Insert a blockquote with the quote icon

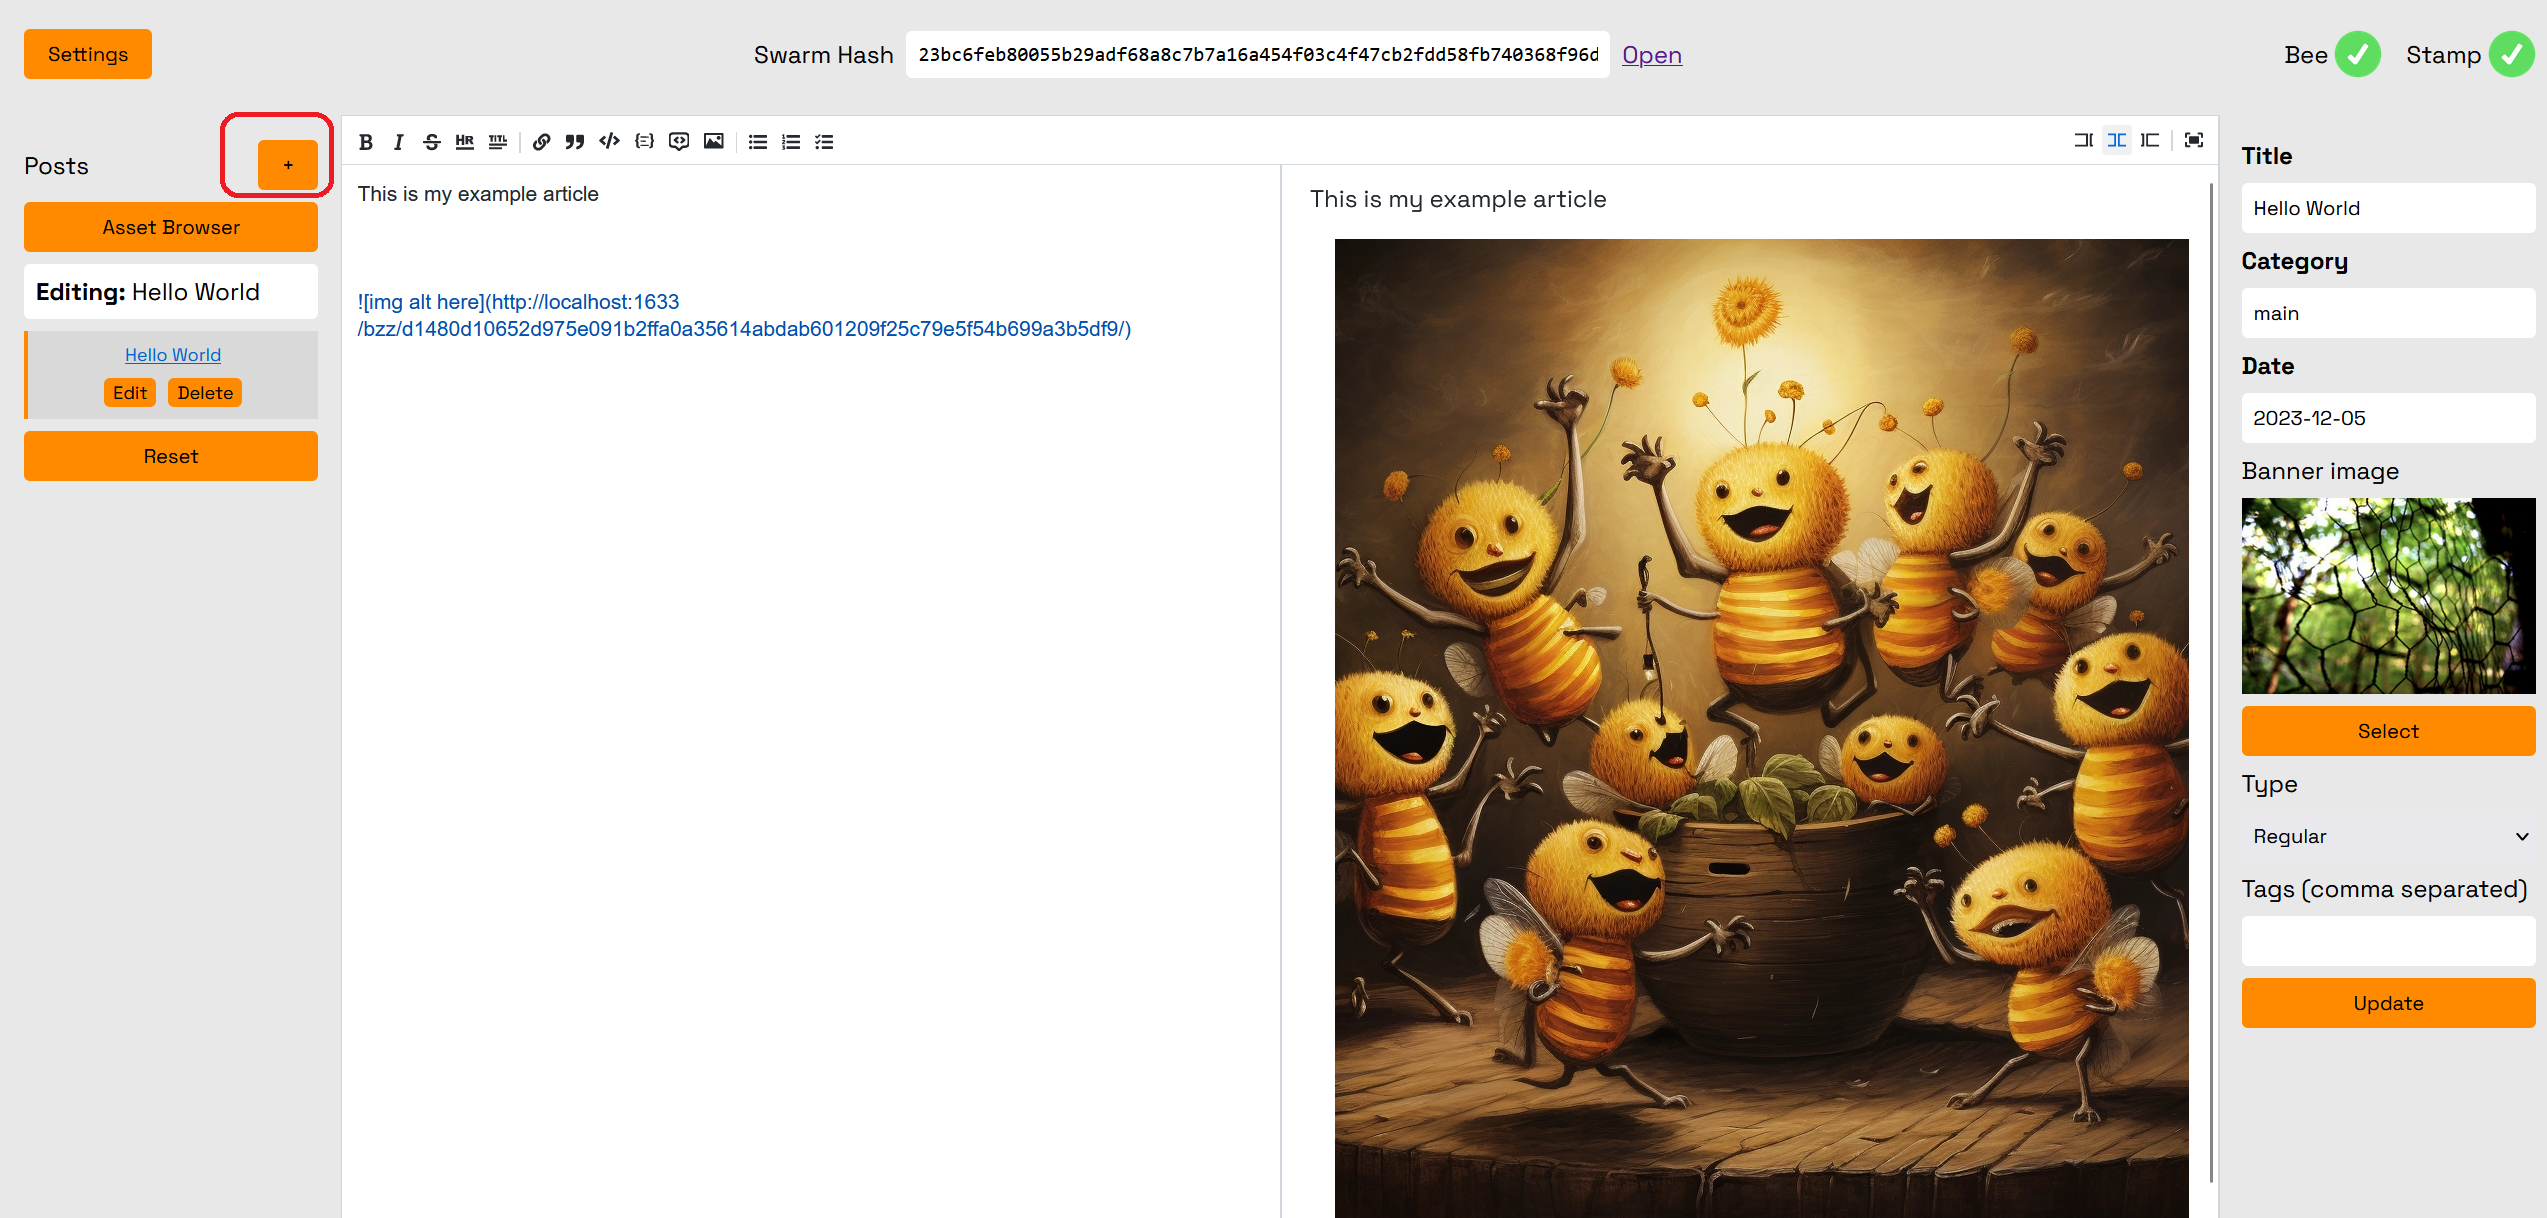pos(575,142)
